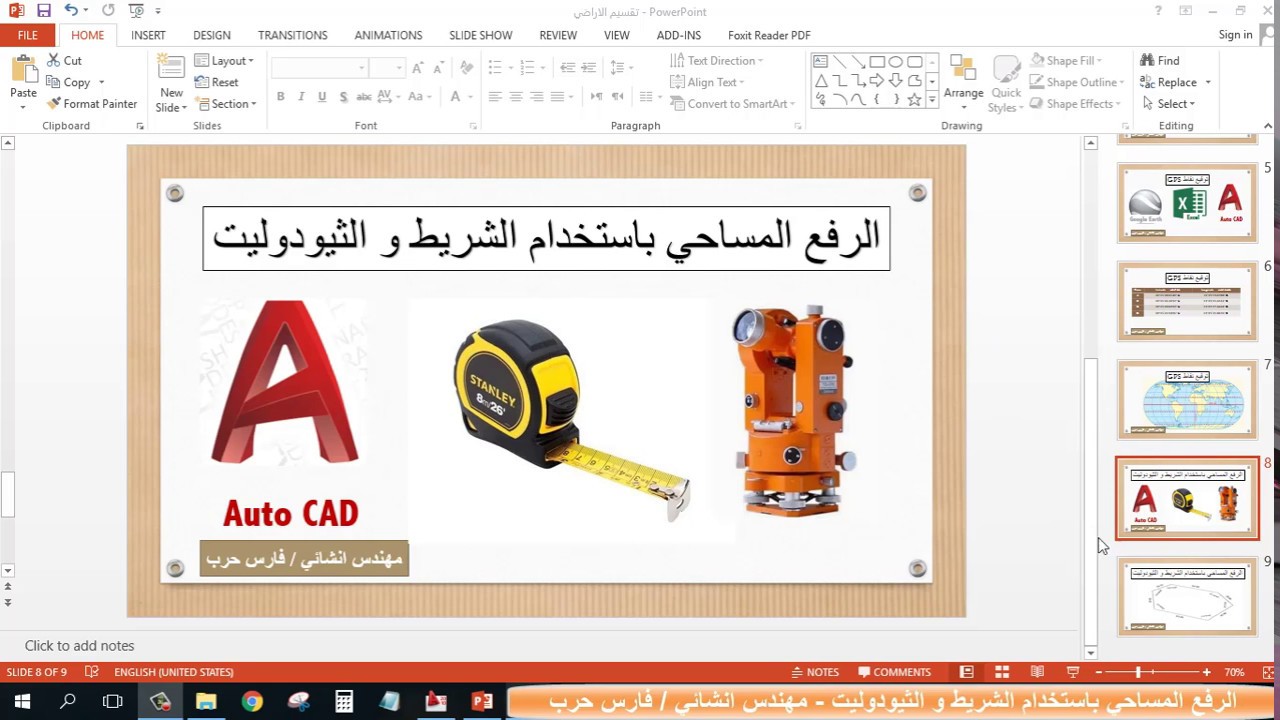Justify text in paragraph group

coord(558,97)
